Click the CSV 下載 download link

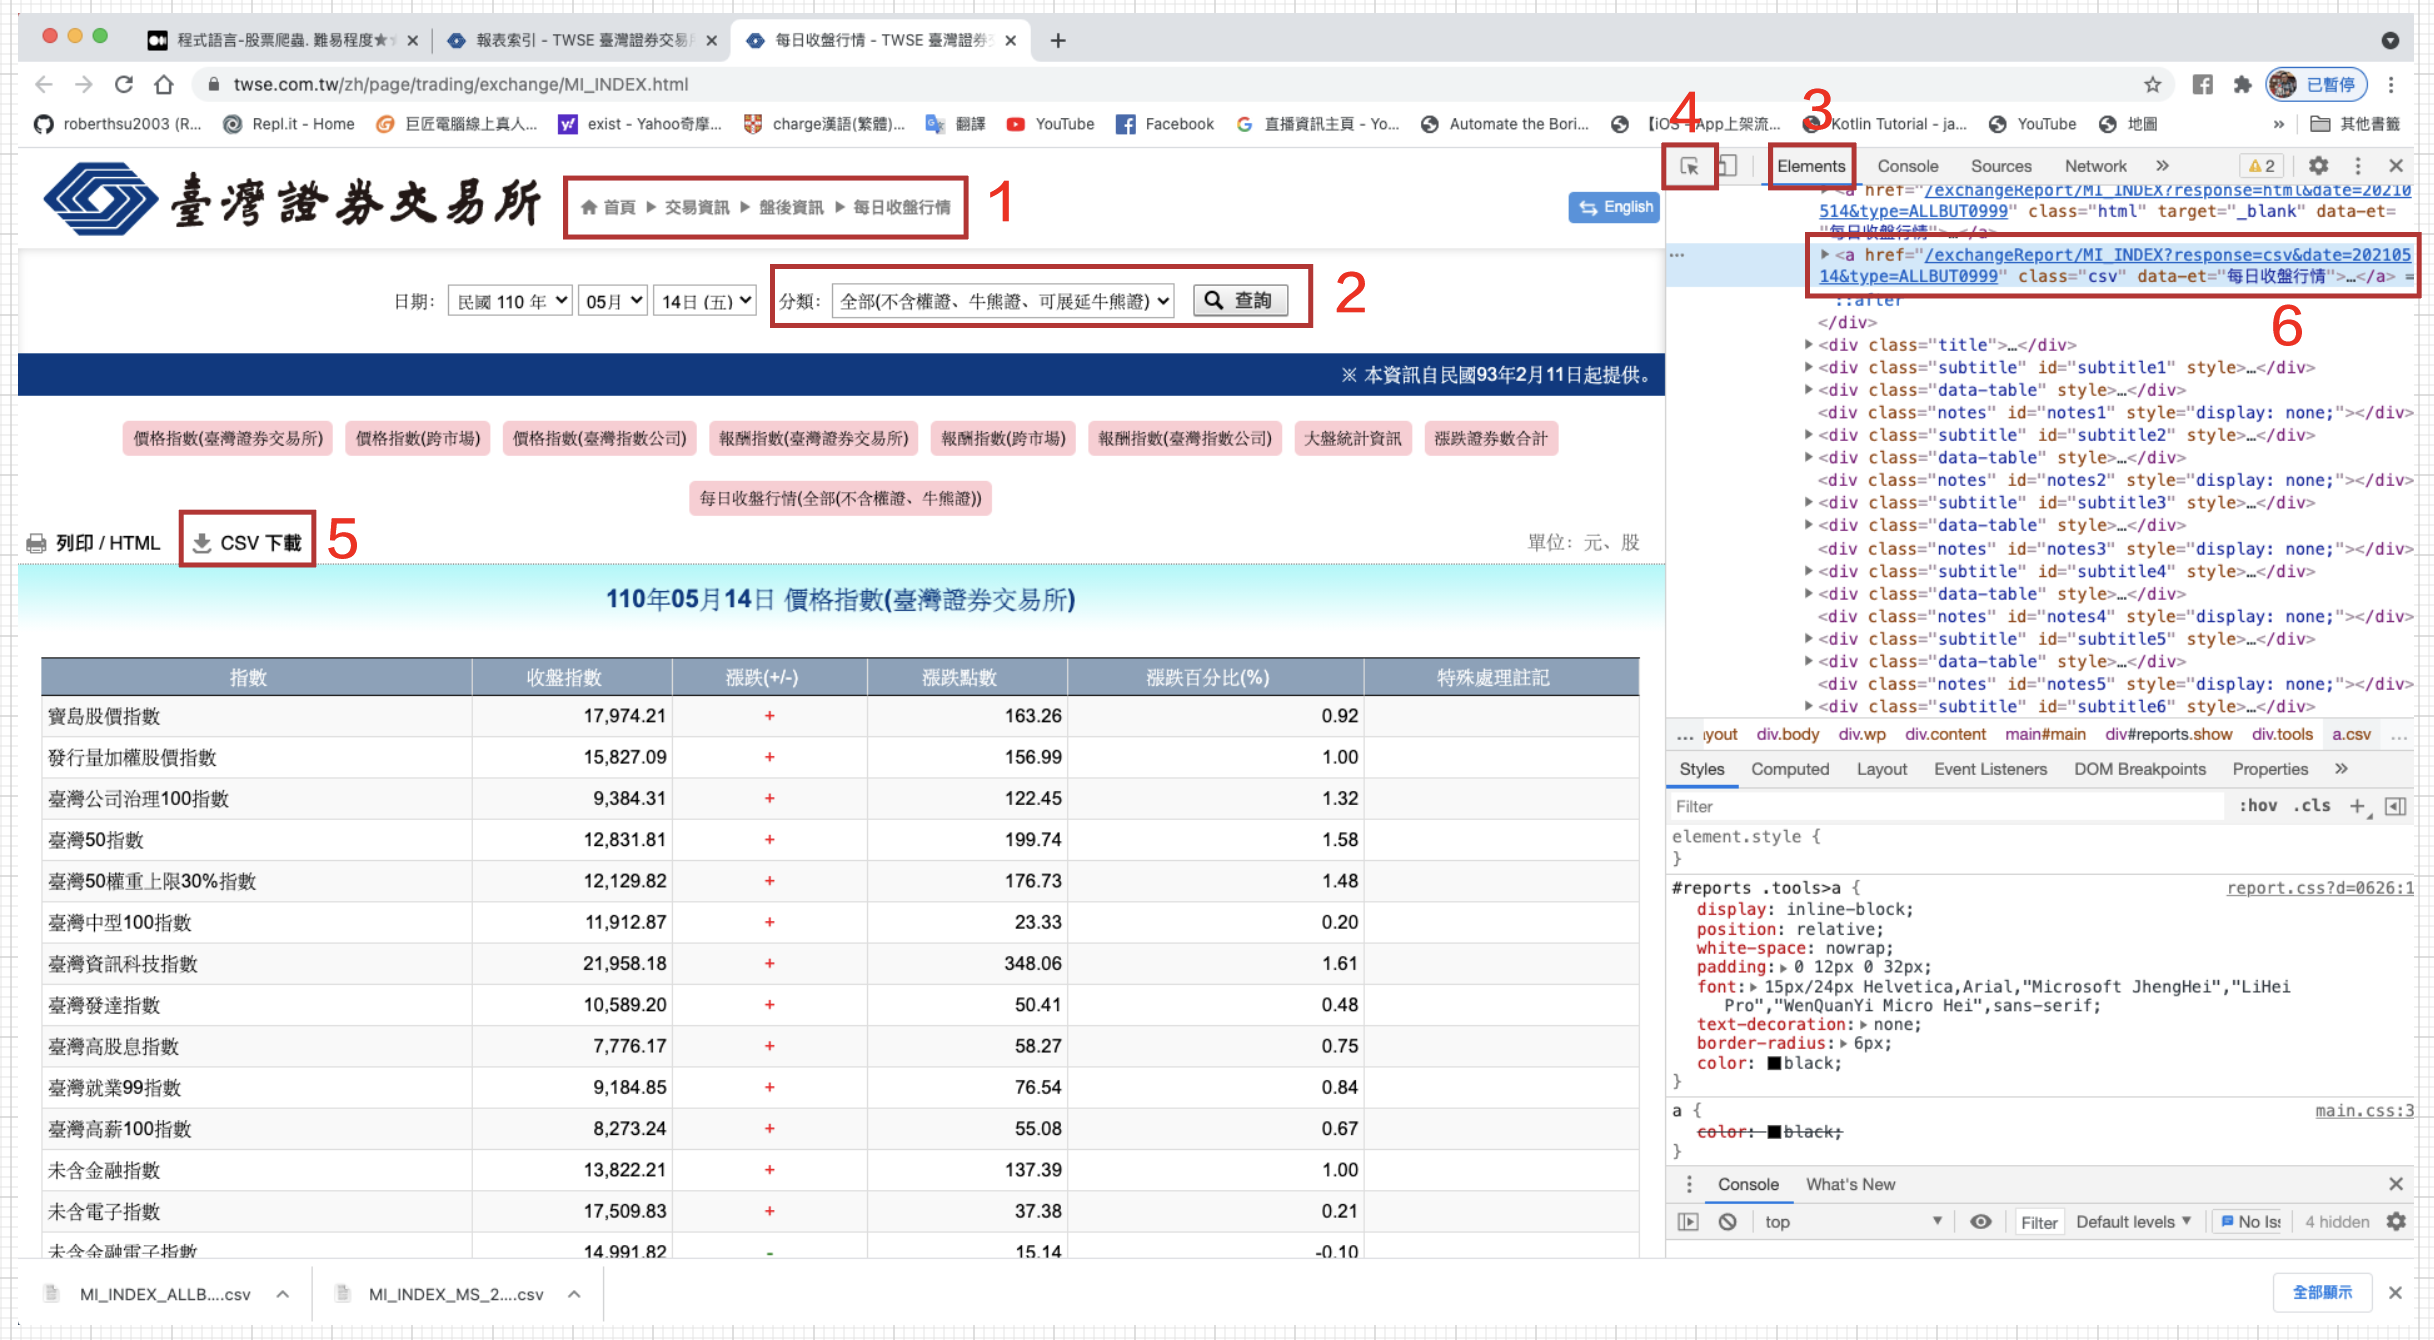(247, 543)
